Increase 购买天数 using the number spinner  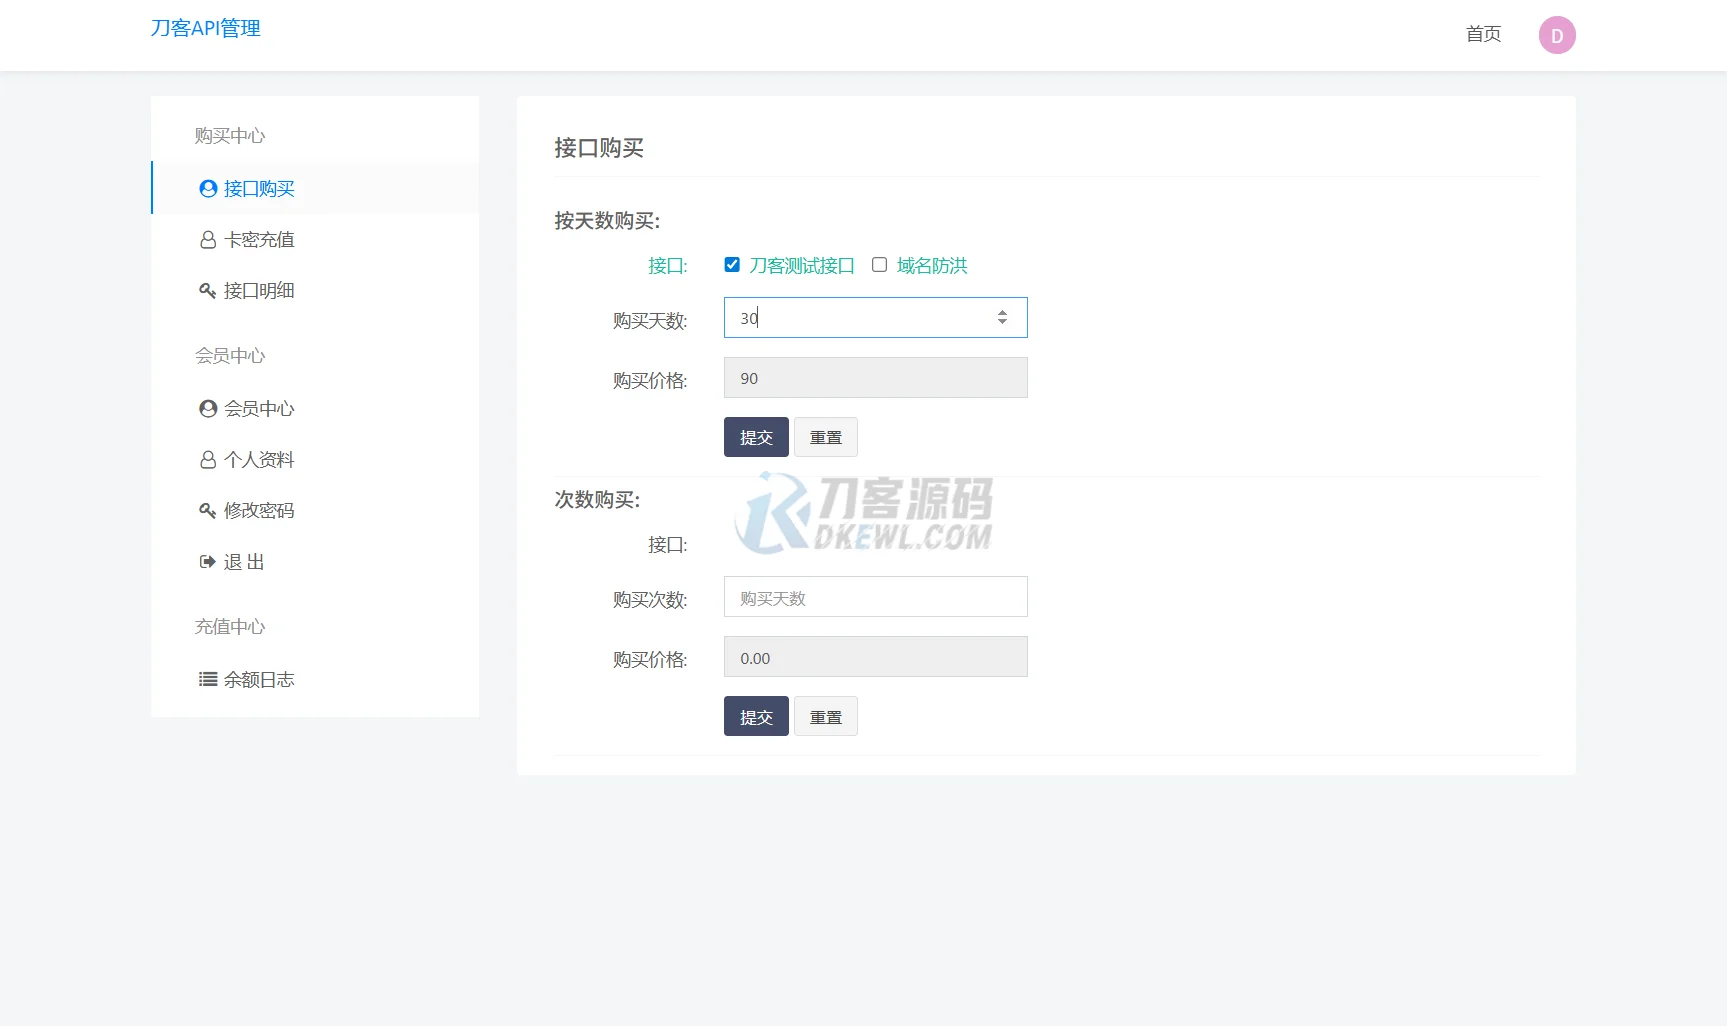tap(1002, 312)
